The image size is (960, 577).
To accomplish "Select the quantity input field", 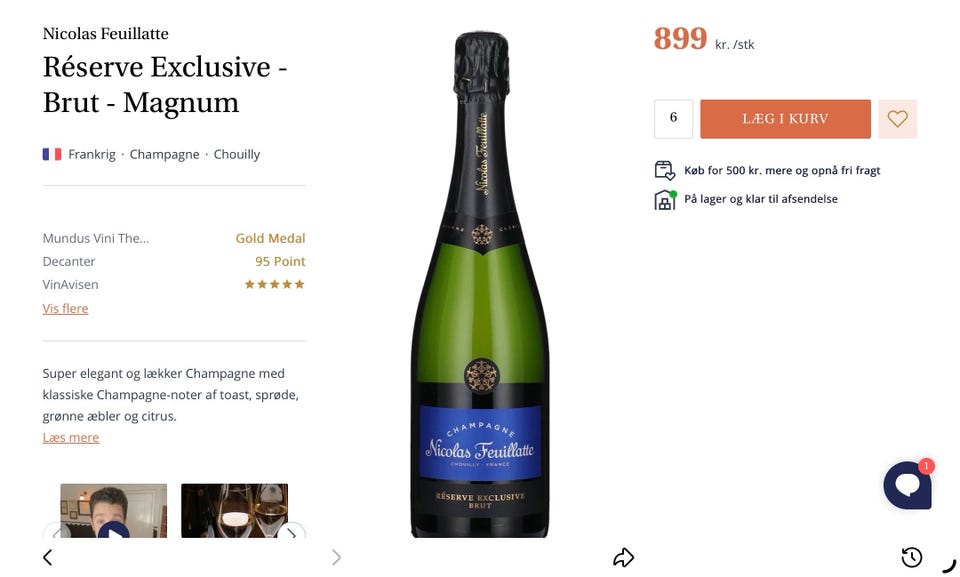I will click(x=673, y=119).
